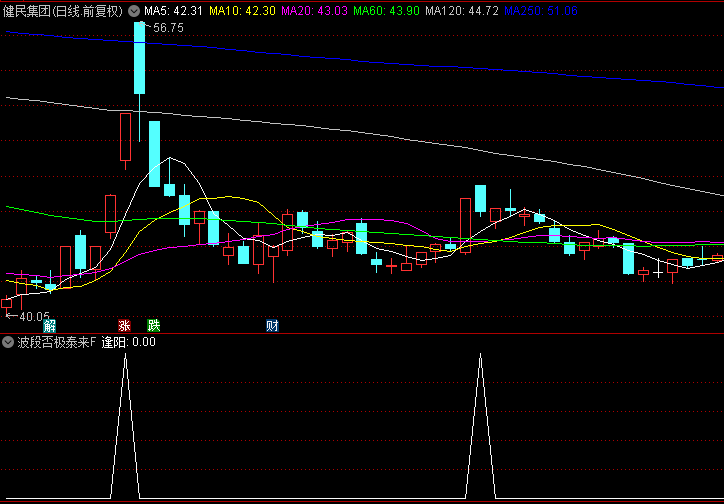Click the tallest cyan candlestick at the 56.75 peak
724x504 pixels.
[x=139, y=58]
